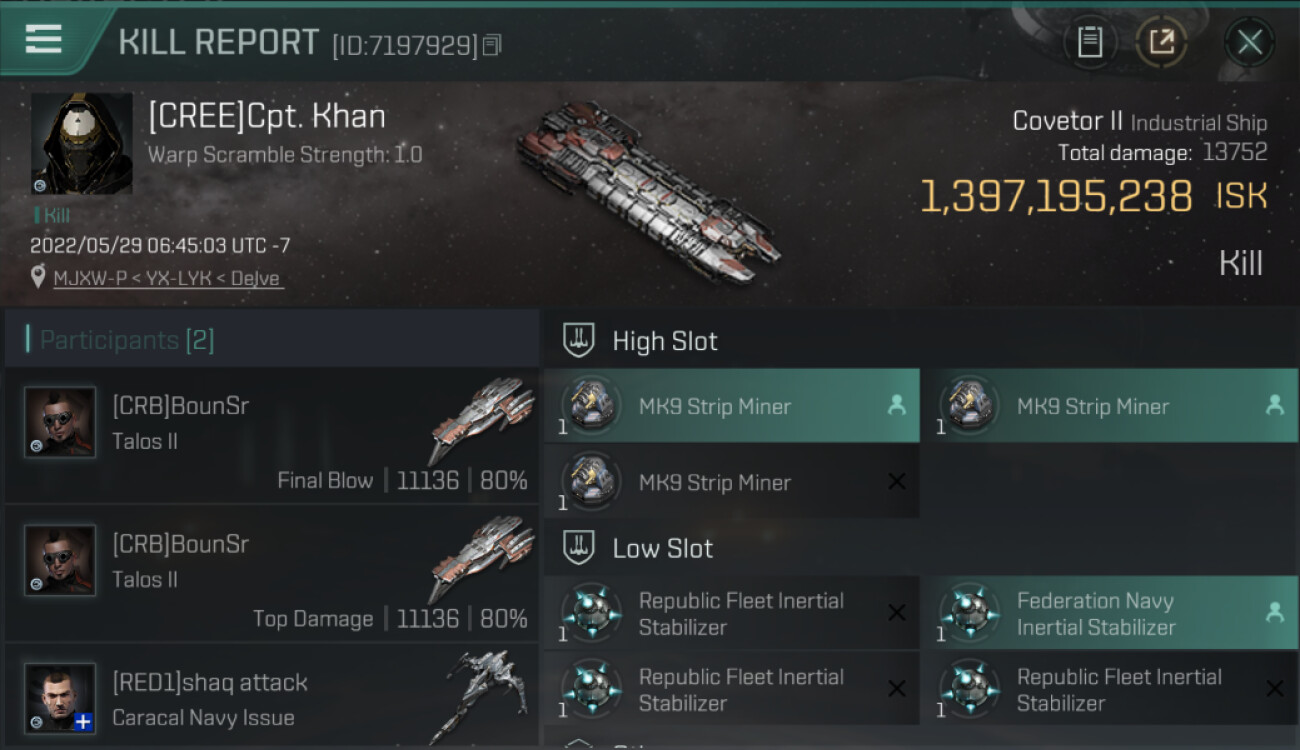1300x750 pixels.
Task: Copy the kill report ID
Action: click(491, 45)
